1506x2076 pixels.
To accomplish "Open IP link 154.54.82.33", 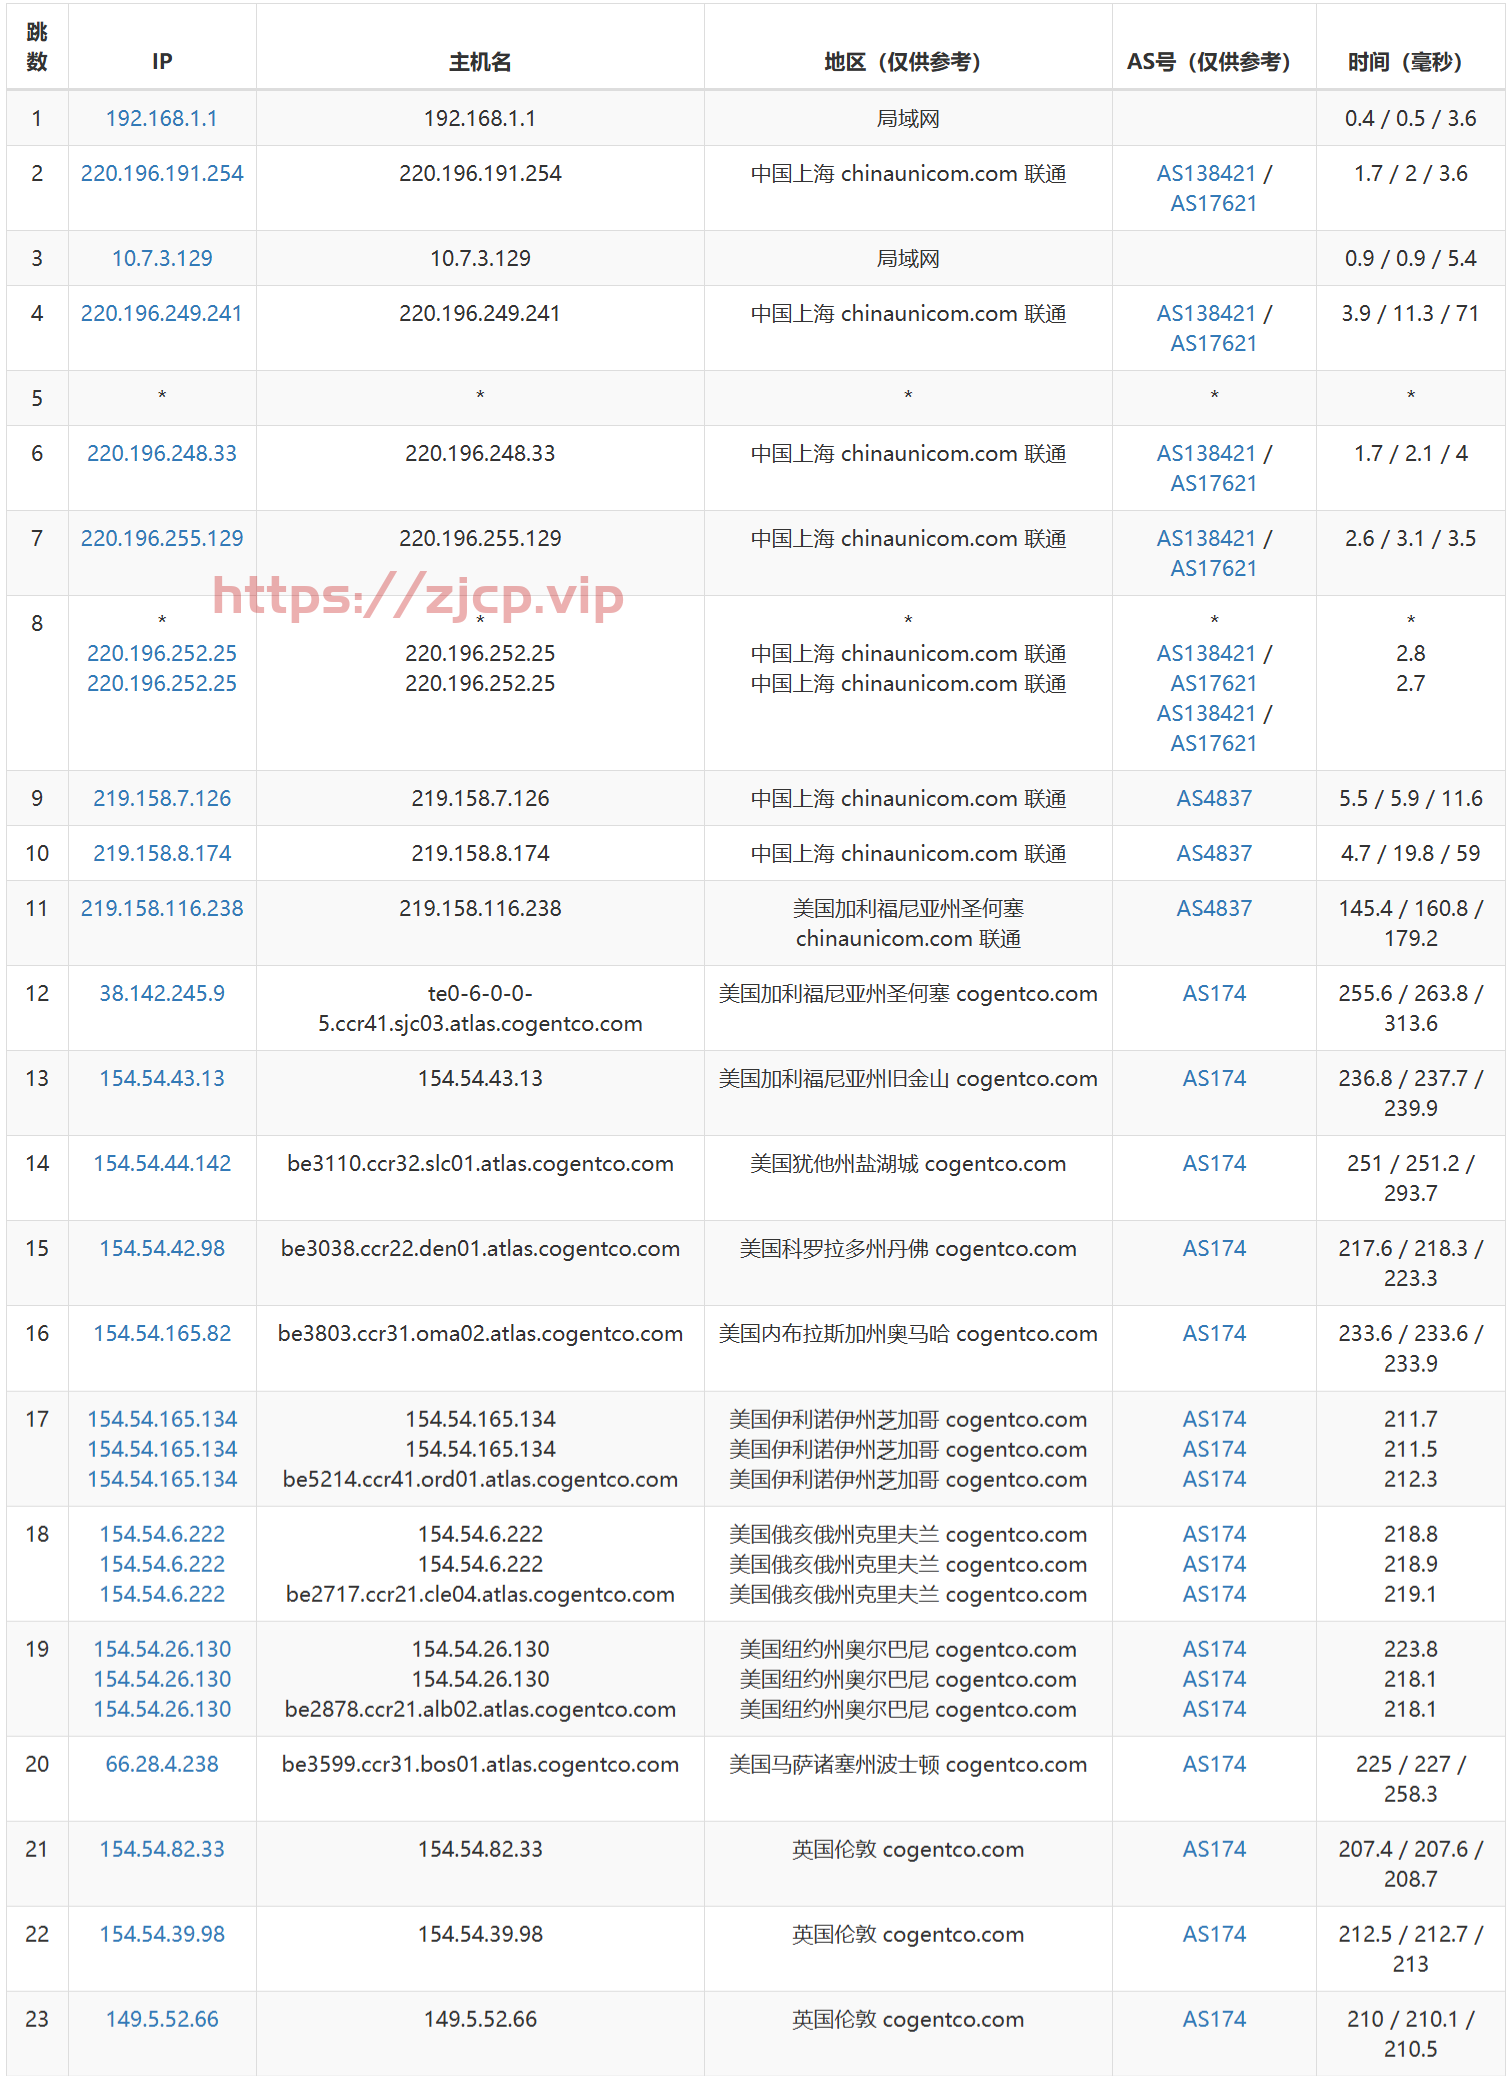I will click(x=162, y=1849).
